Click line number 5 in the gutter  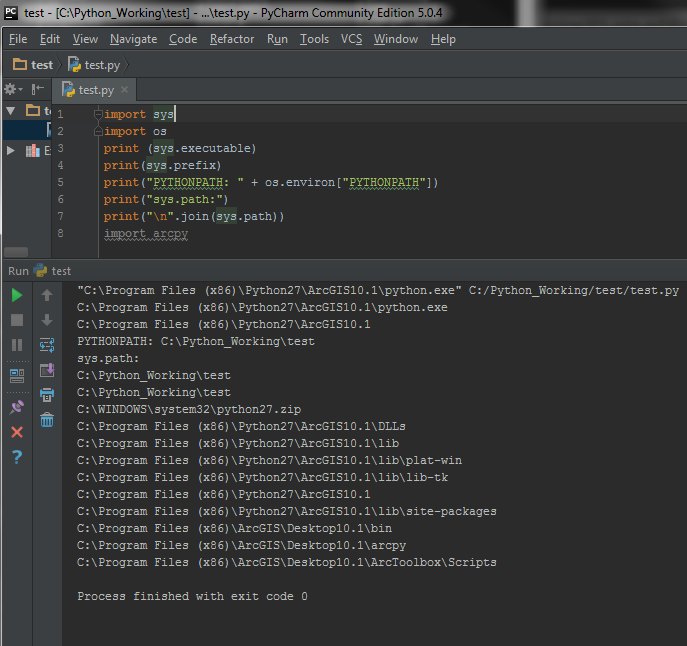tap(60, 182)
